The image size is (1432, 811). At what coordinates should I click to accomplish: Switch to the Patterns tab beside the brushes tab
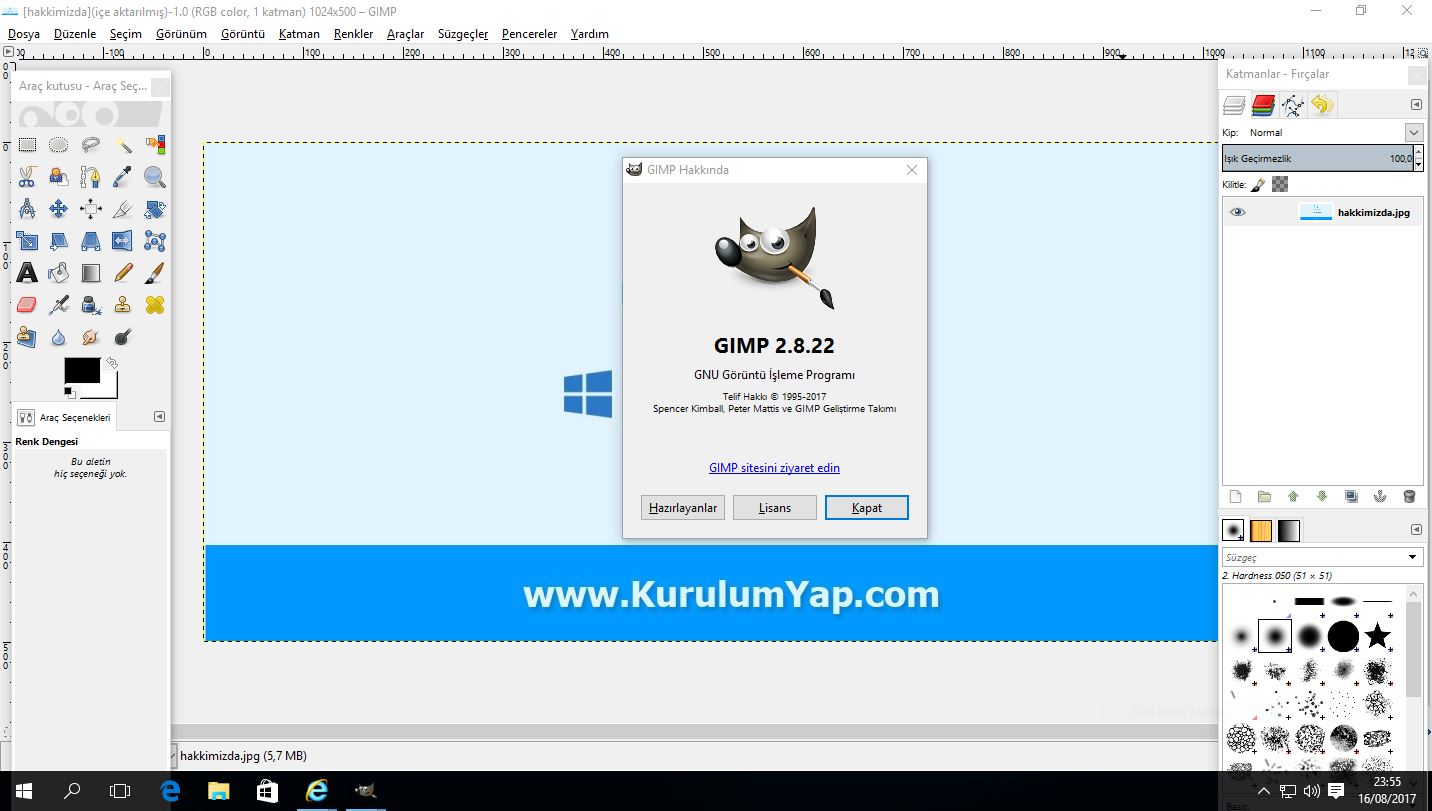point(1261,530)
